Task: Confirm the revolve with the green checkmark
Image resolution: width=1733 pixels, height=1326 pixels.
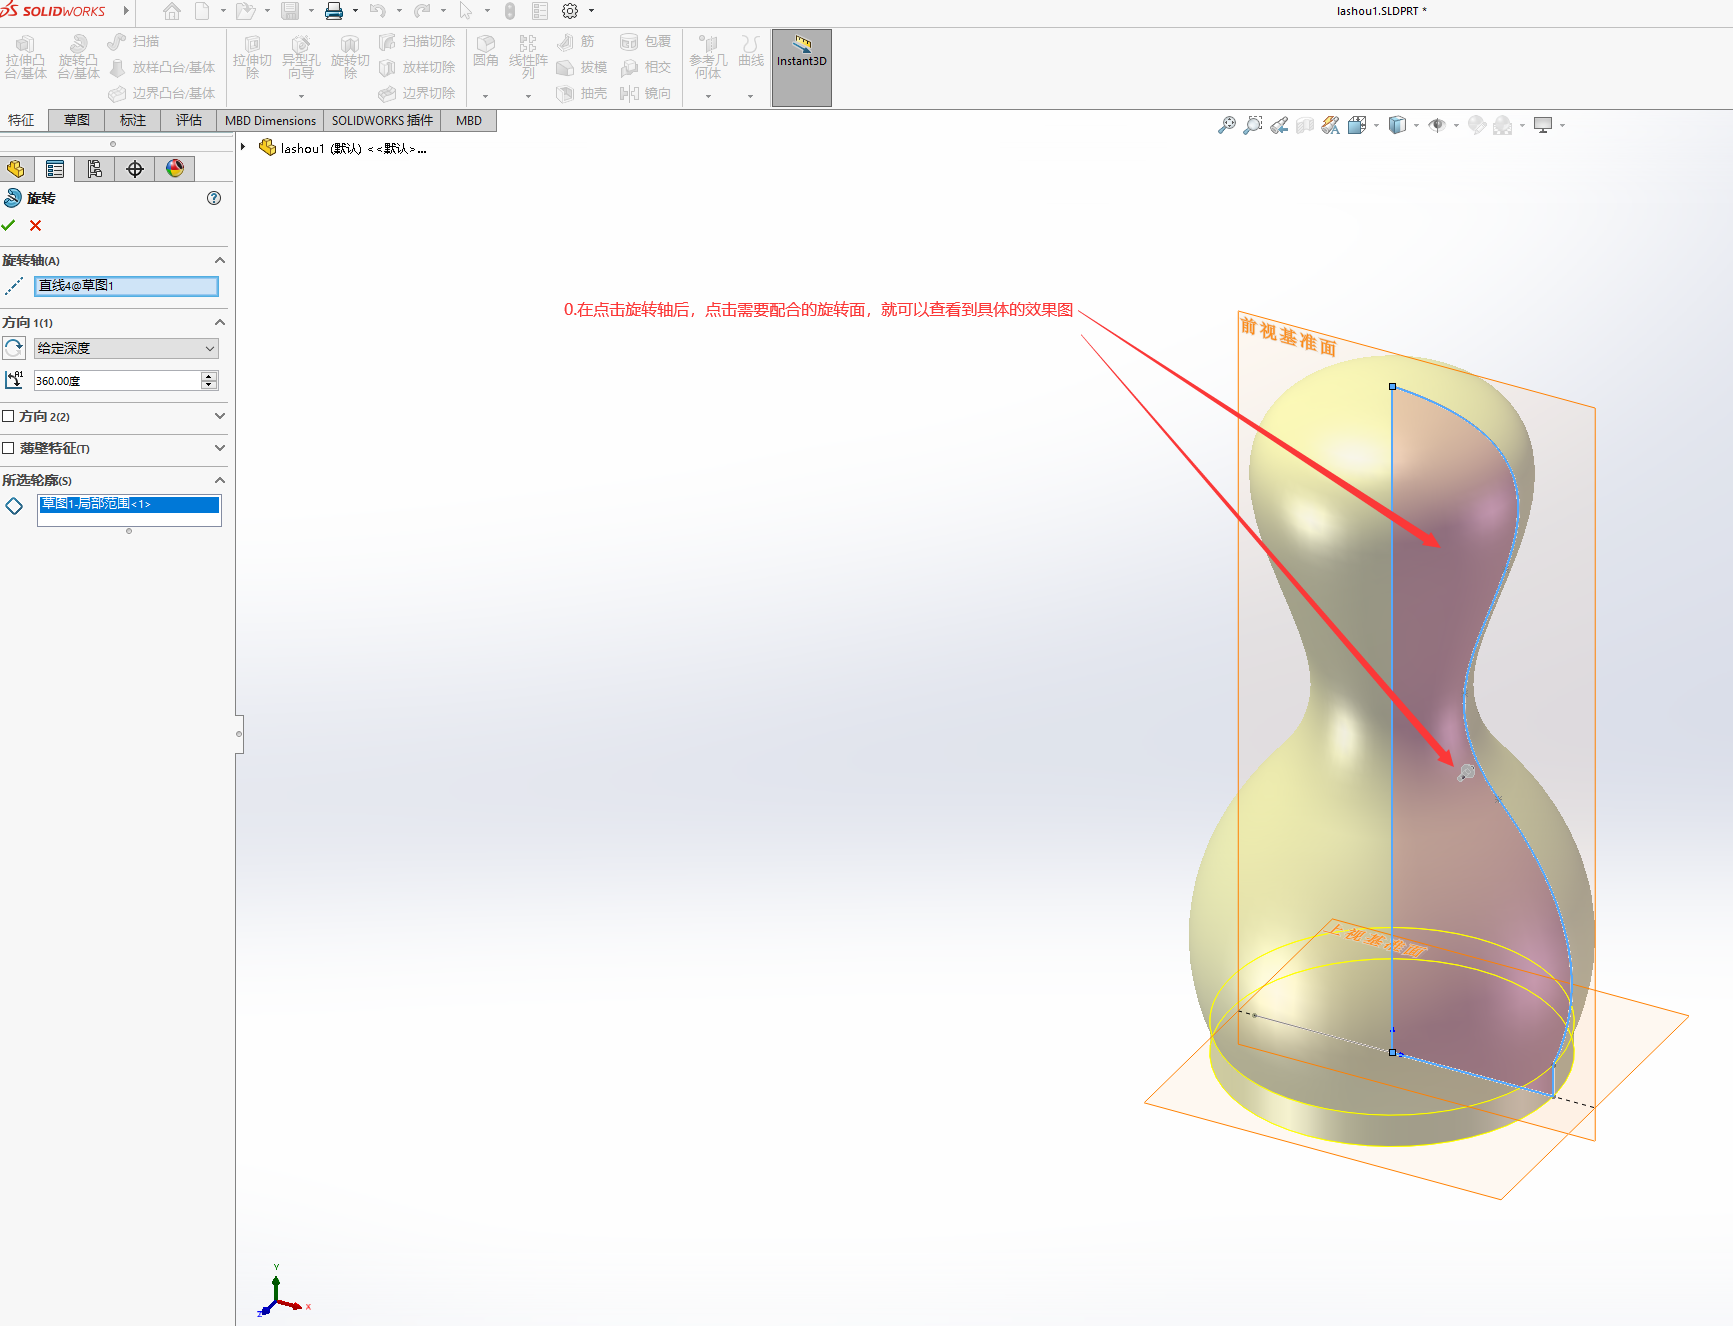Action: [9, 226]
